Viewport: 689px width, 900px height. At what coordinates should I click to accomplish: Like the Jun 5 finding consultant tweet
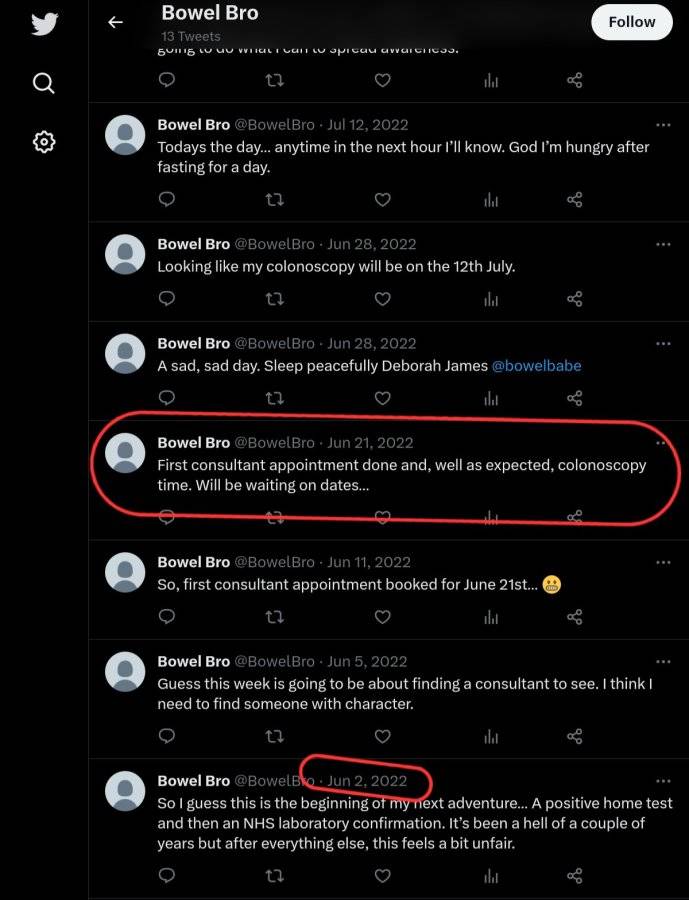tap(382, 736)
